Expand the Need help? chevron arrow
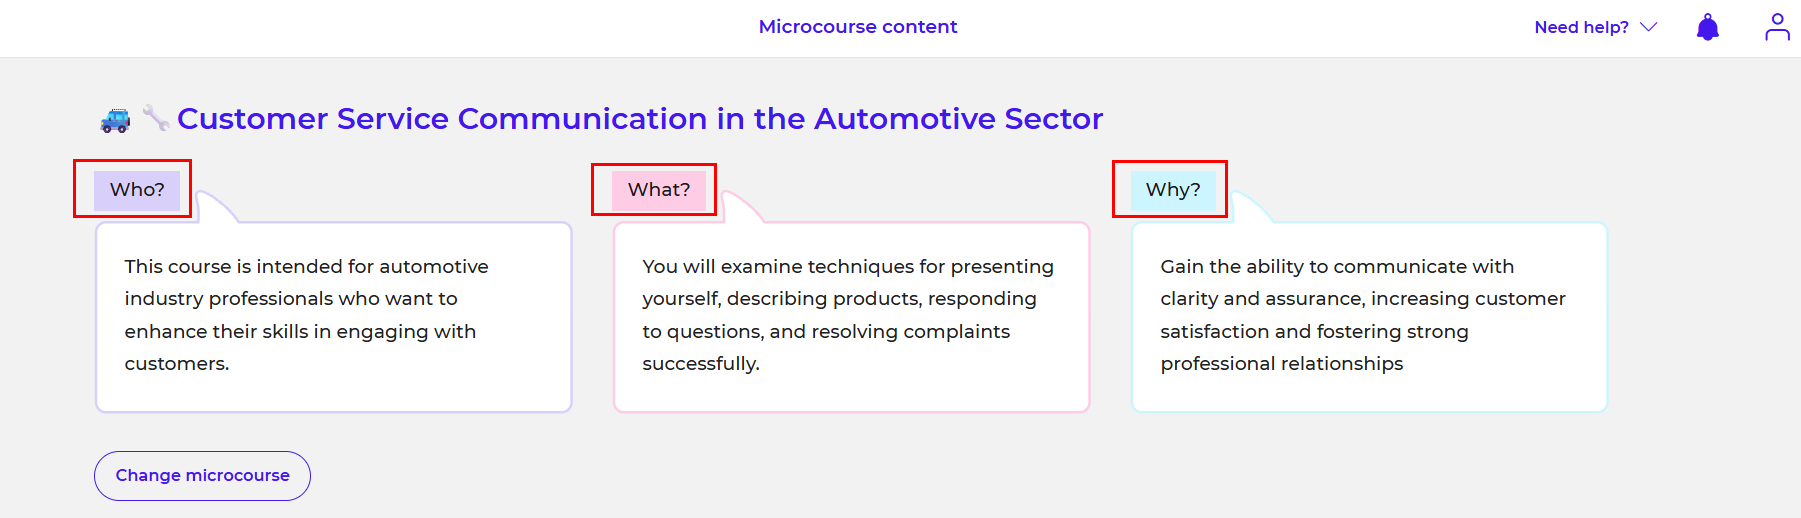 click(1649, 27)
